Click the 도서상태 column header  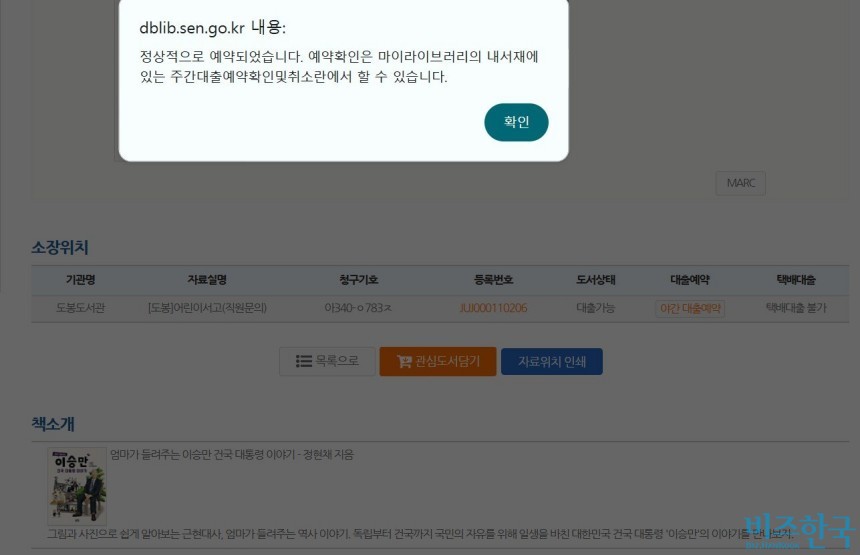[595, 280]
